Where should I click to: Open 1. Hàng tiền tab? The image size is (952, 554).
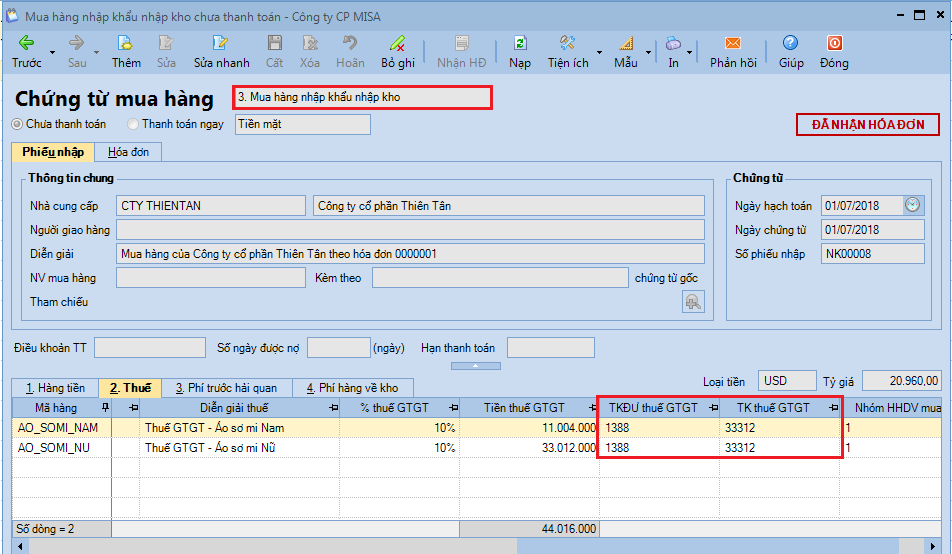(55, 388)
